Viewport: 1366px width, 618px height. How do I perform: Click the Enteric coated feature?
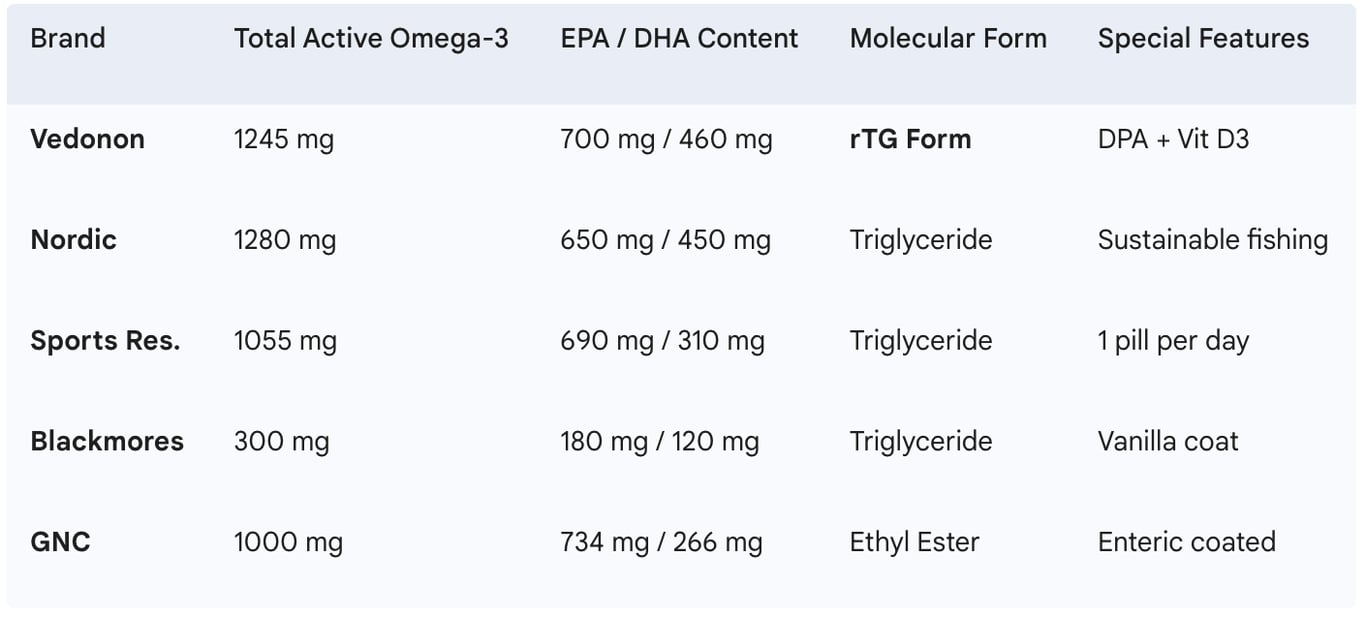pos(1187,542)
